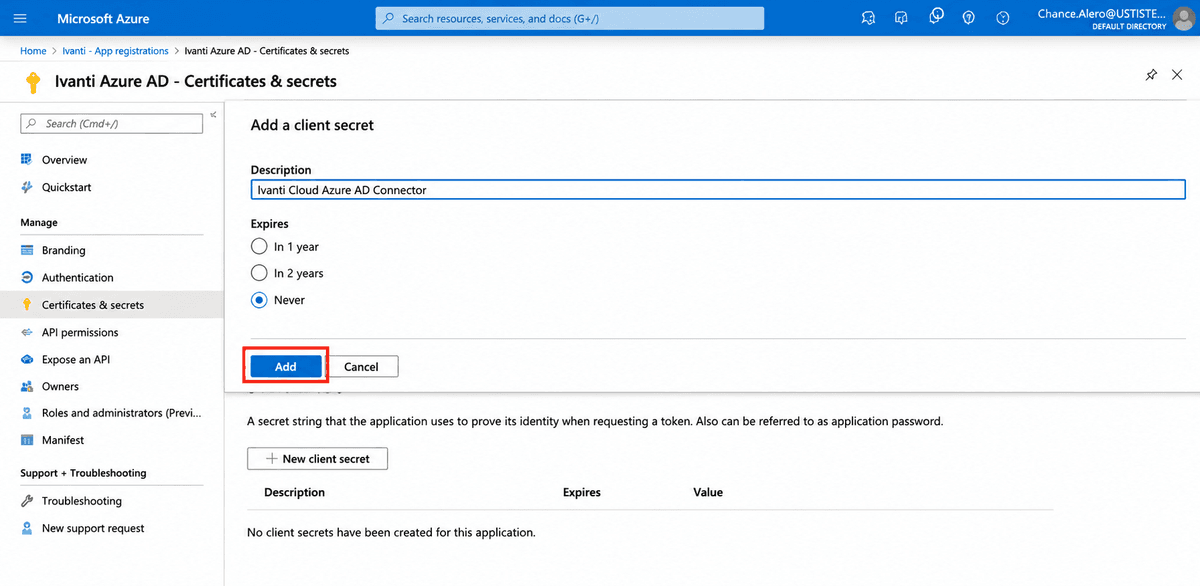Click the Cancel button

pos(362,367)
